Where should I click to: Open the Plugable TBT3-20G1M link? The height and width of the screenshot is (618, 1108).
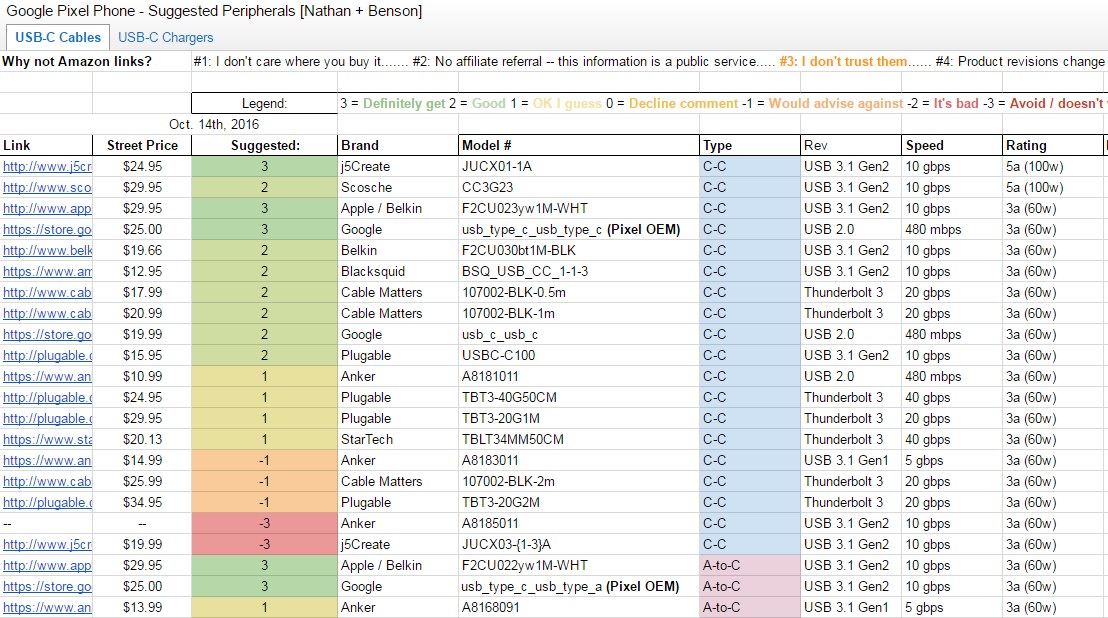(47, 419)
